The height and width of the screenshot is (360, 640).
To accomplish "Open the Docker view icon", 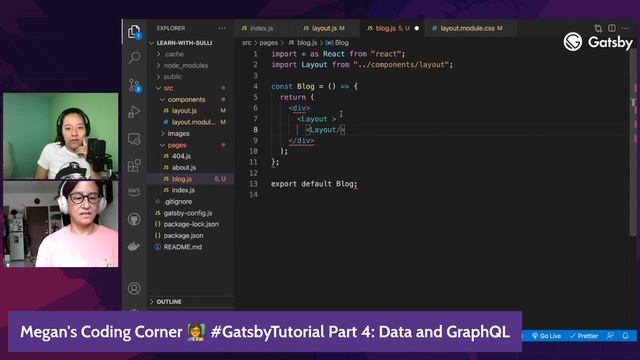I will 134,246.
